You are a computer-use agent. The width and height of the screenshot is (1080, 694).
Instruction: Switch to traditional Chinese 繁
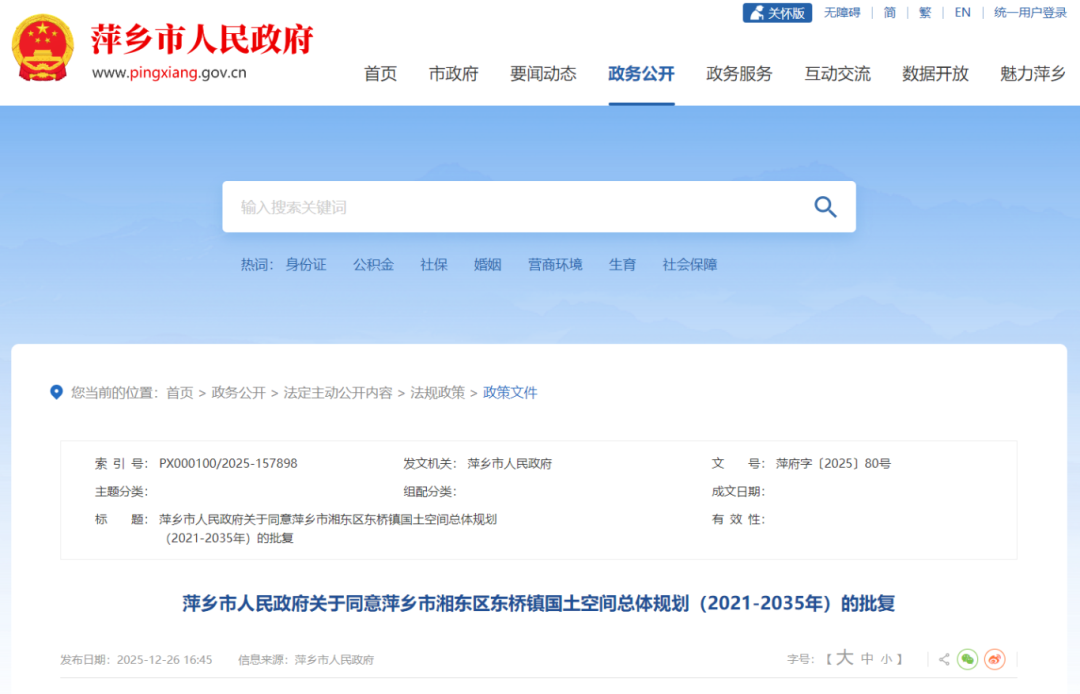point(925,12)
